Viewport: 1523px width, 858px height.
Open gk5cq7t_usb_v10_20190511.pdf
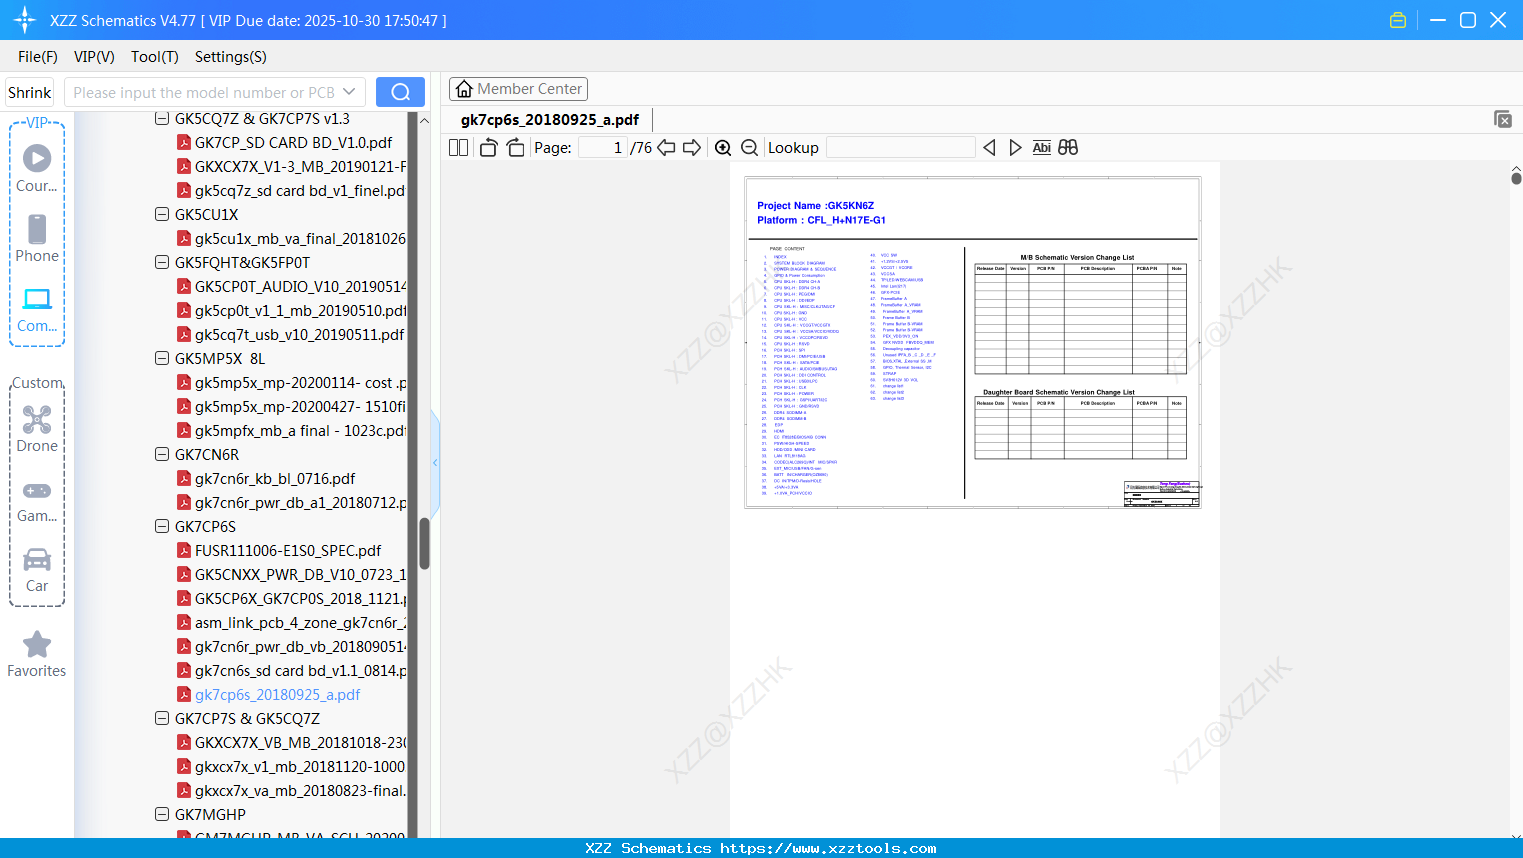(299, 334)
